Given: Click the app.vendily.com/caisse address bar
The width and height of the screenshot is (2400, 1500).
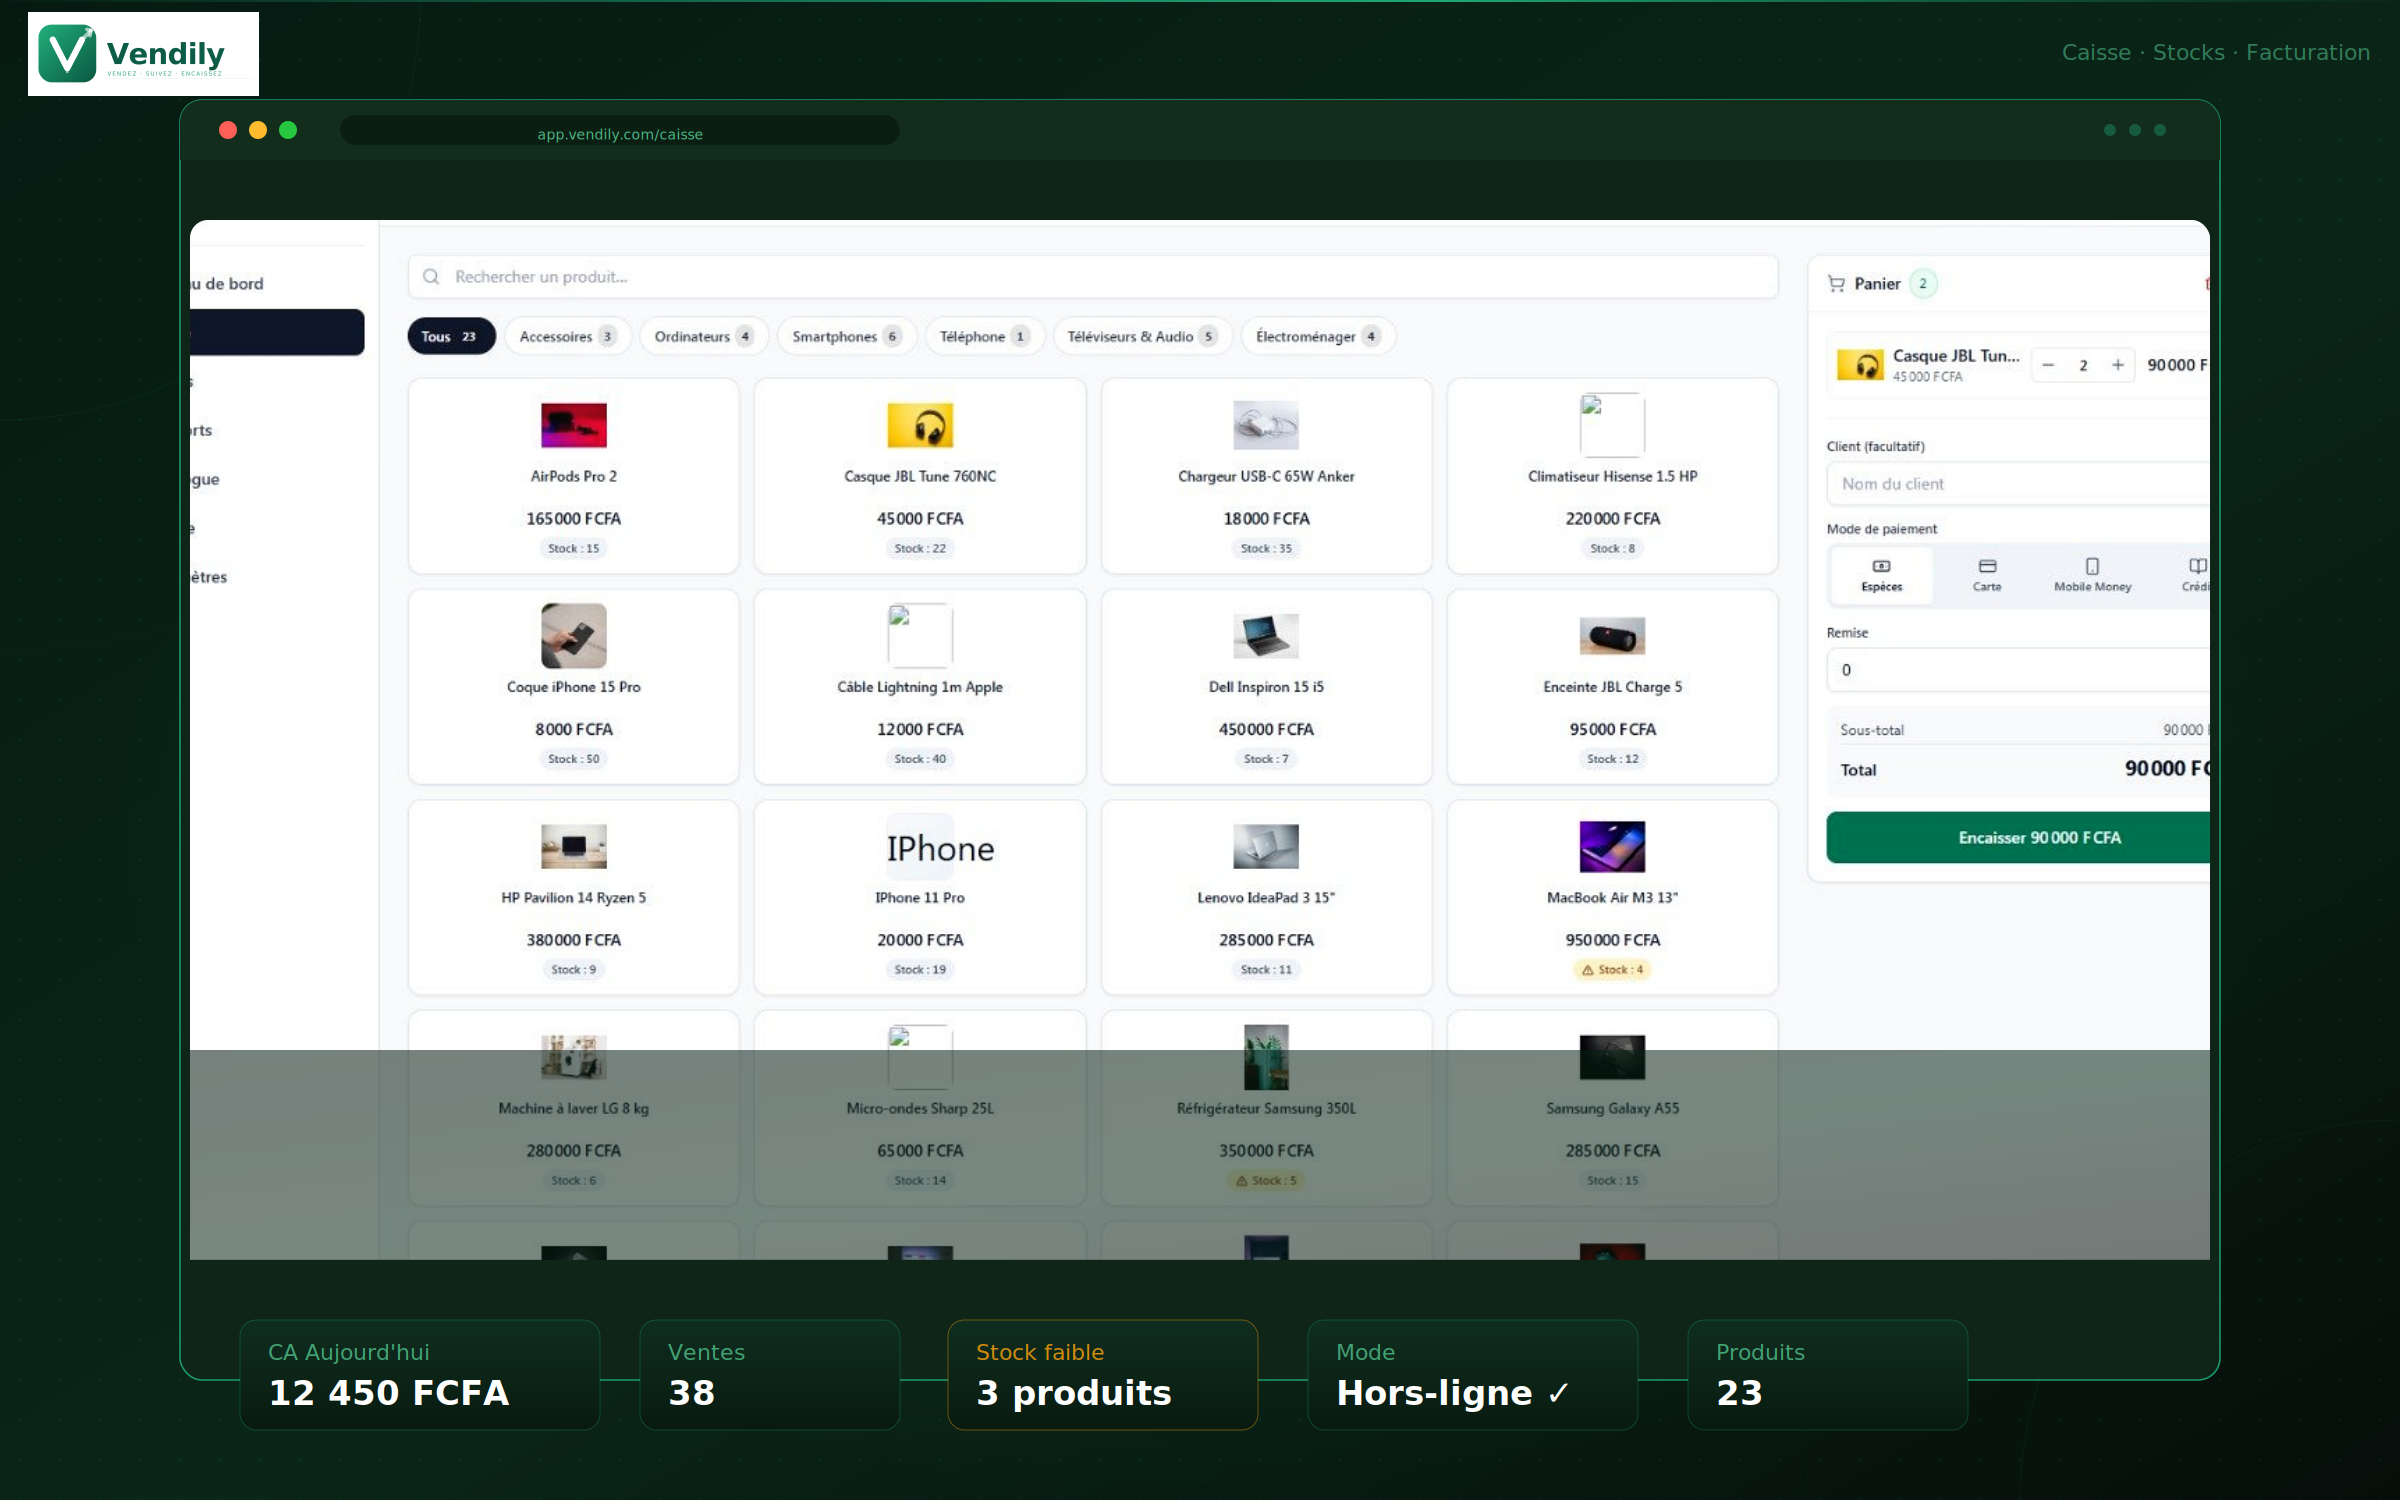Looking at the screenshot, I should [620, 131].
